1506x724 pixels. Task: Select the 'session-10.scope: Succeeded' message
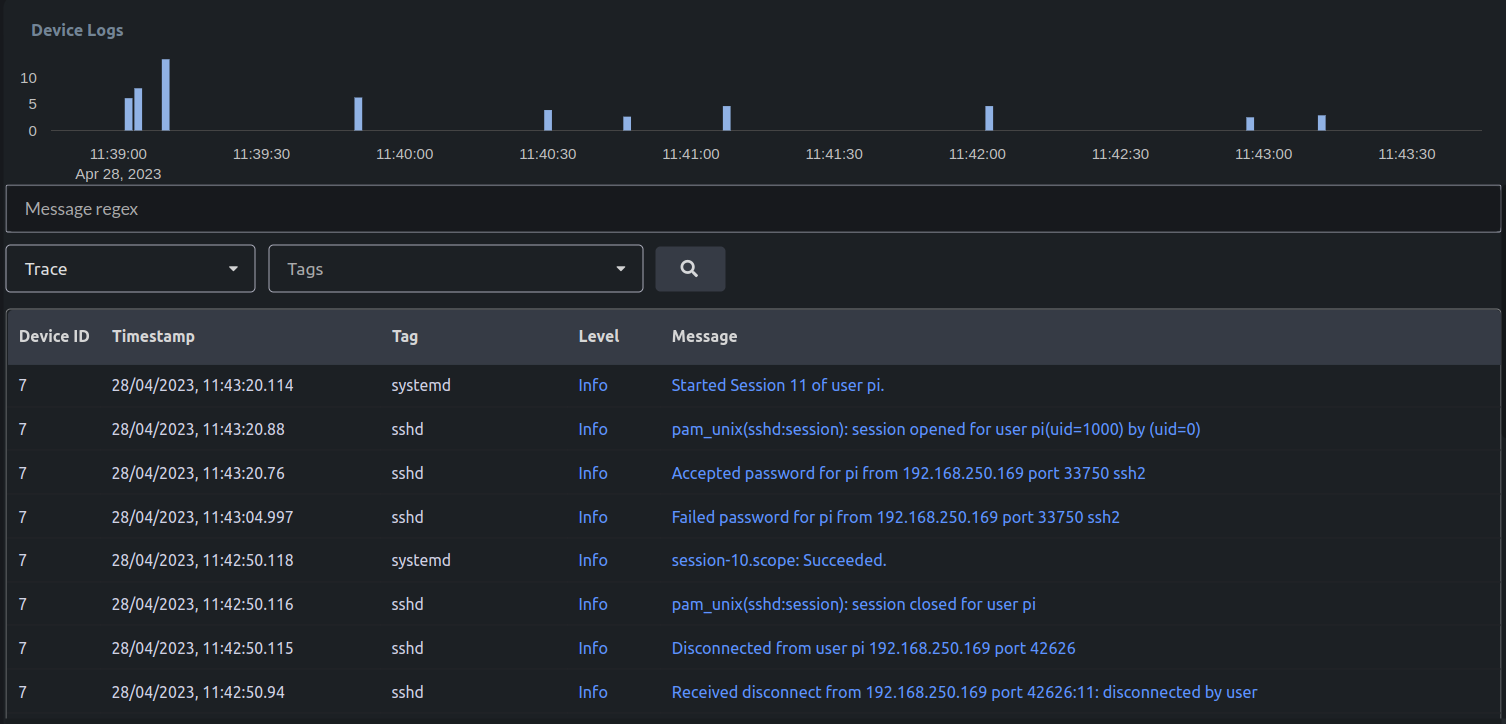pyautogui.click(x=778, y=560)
